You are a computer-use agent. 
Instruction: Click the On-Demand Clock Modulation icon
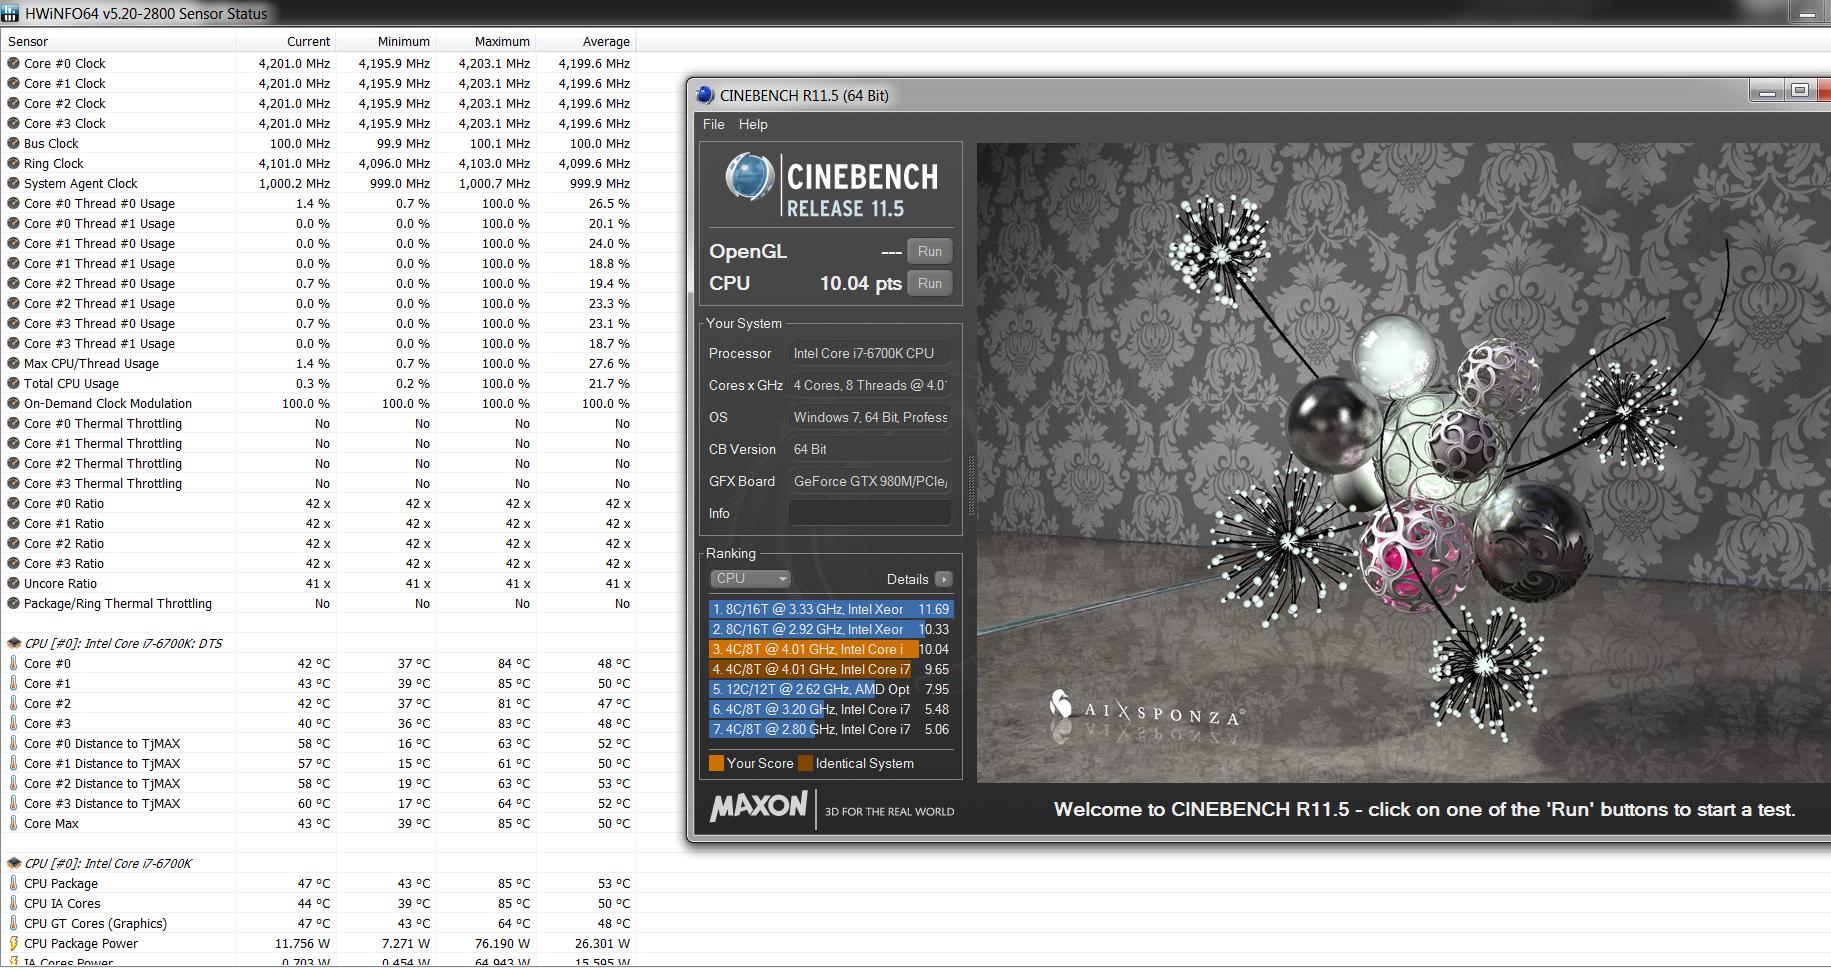click(14, 403)
